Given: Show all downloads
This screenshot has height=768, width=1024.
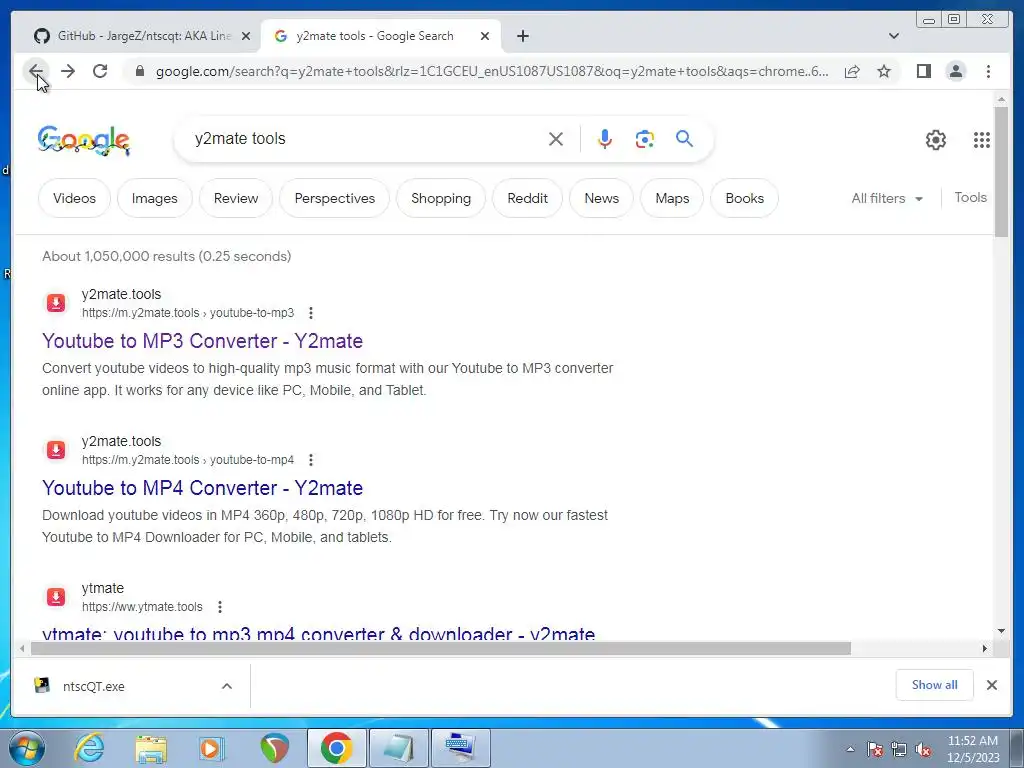Looking at the screenshot, I should tap(935, 685).
